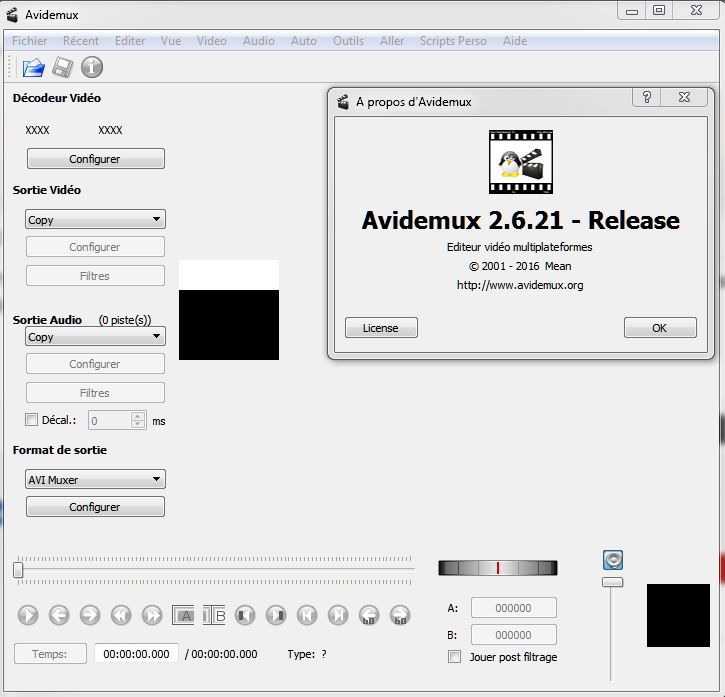Image resolution: width=725 pixels, height=697 pixels.
Task: Enable the Décal. audio shift checkbox
Action: [31, 420]
